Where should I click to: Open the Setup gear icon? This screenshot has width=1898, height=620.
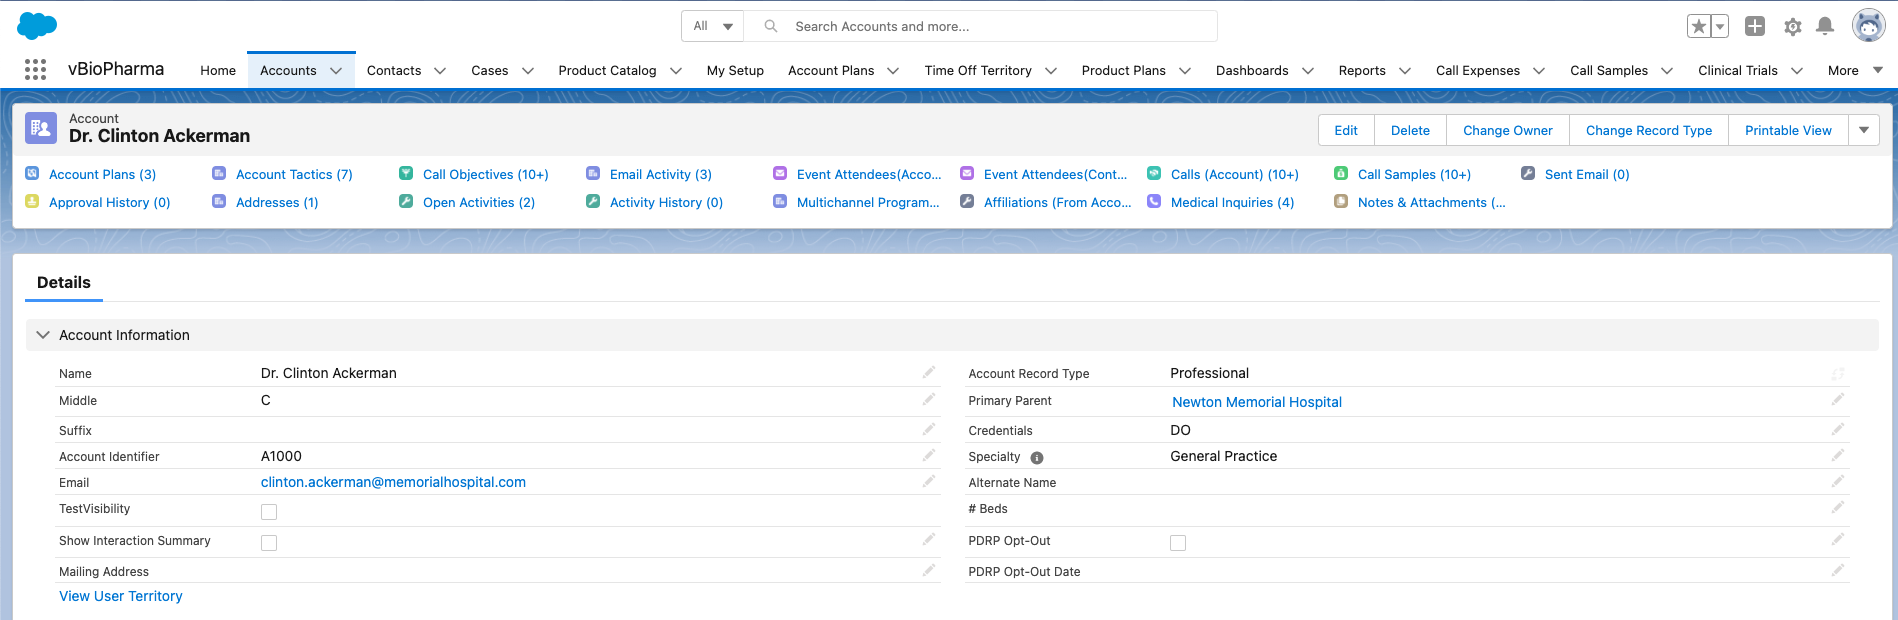coord(1792,27)
